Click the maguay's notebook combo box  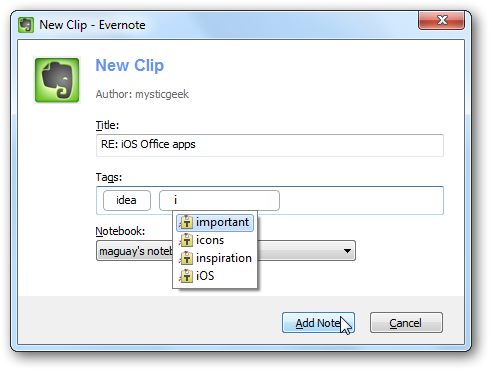click(x=226, y=251)
